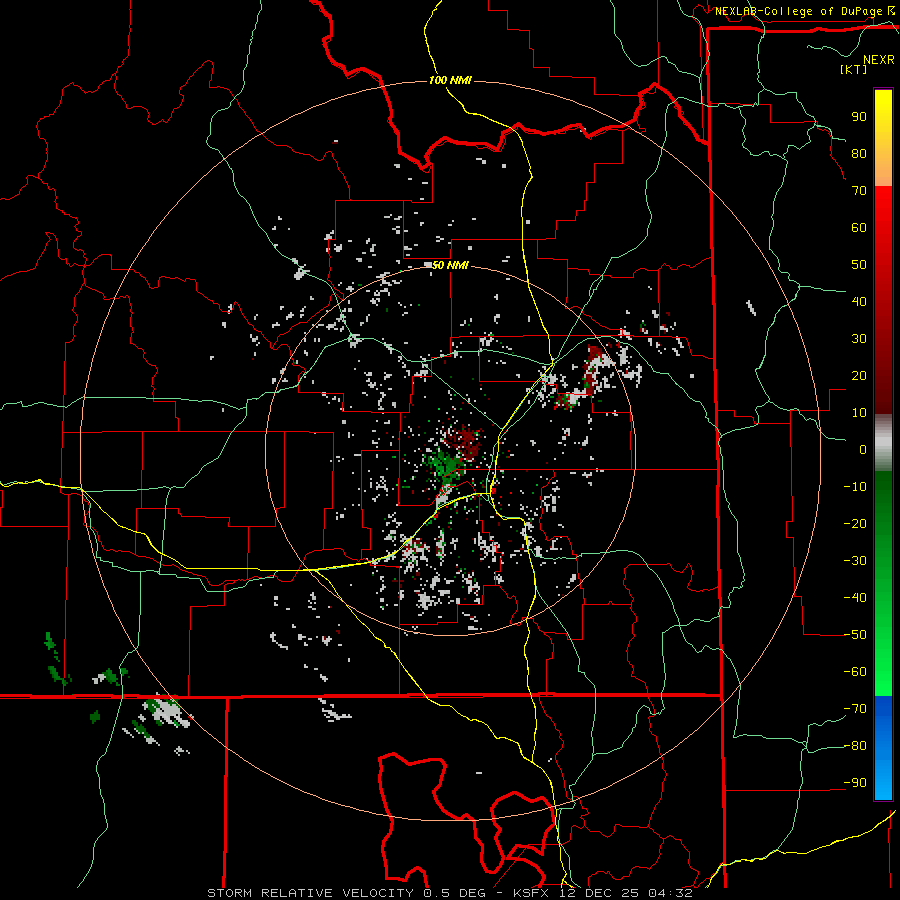Click the -30 scale value

tap(855, 561)
